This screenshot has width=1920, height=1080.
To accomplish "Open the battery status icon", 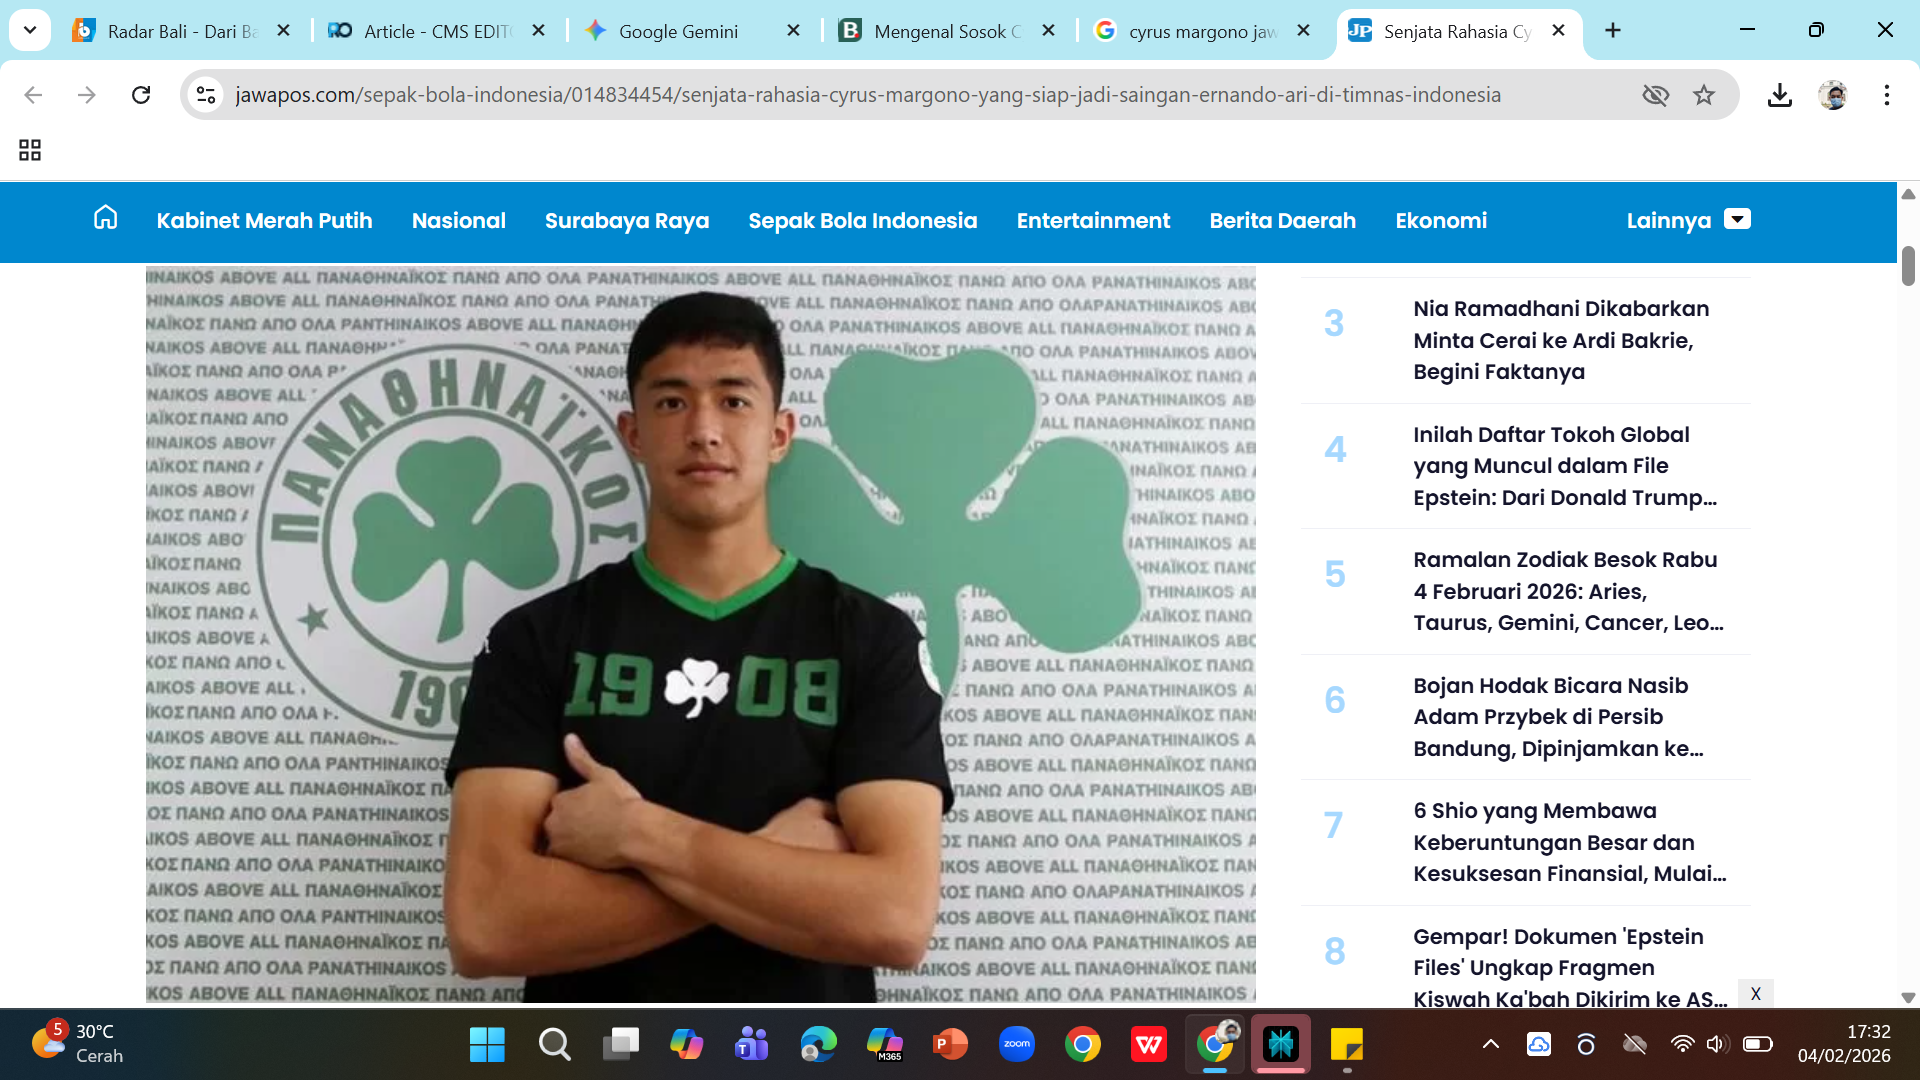I will pos(1757,1044).
